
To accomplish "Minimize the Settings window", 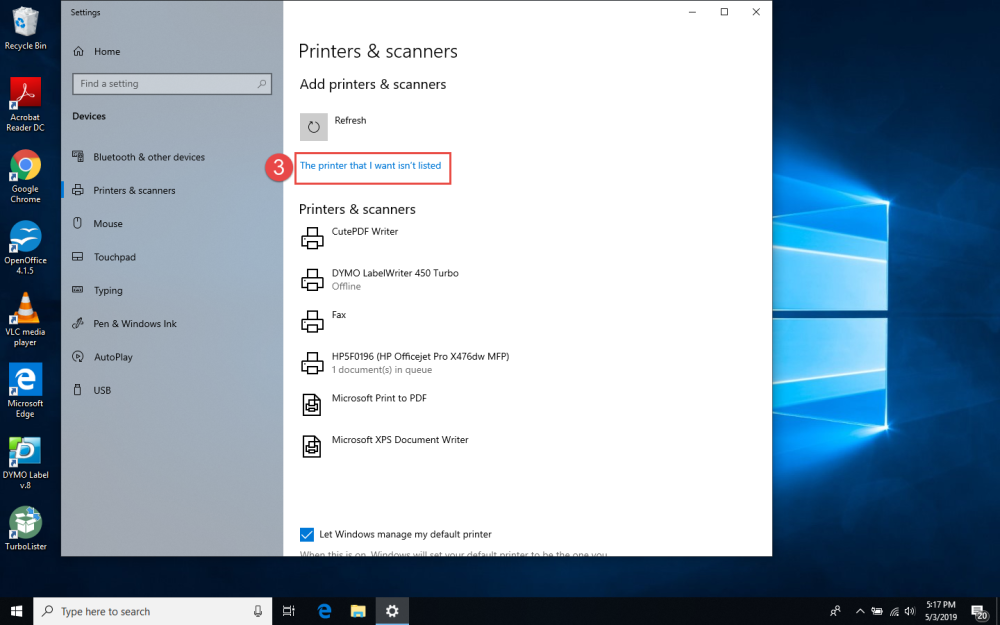I will pos(692,12).
